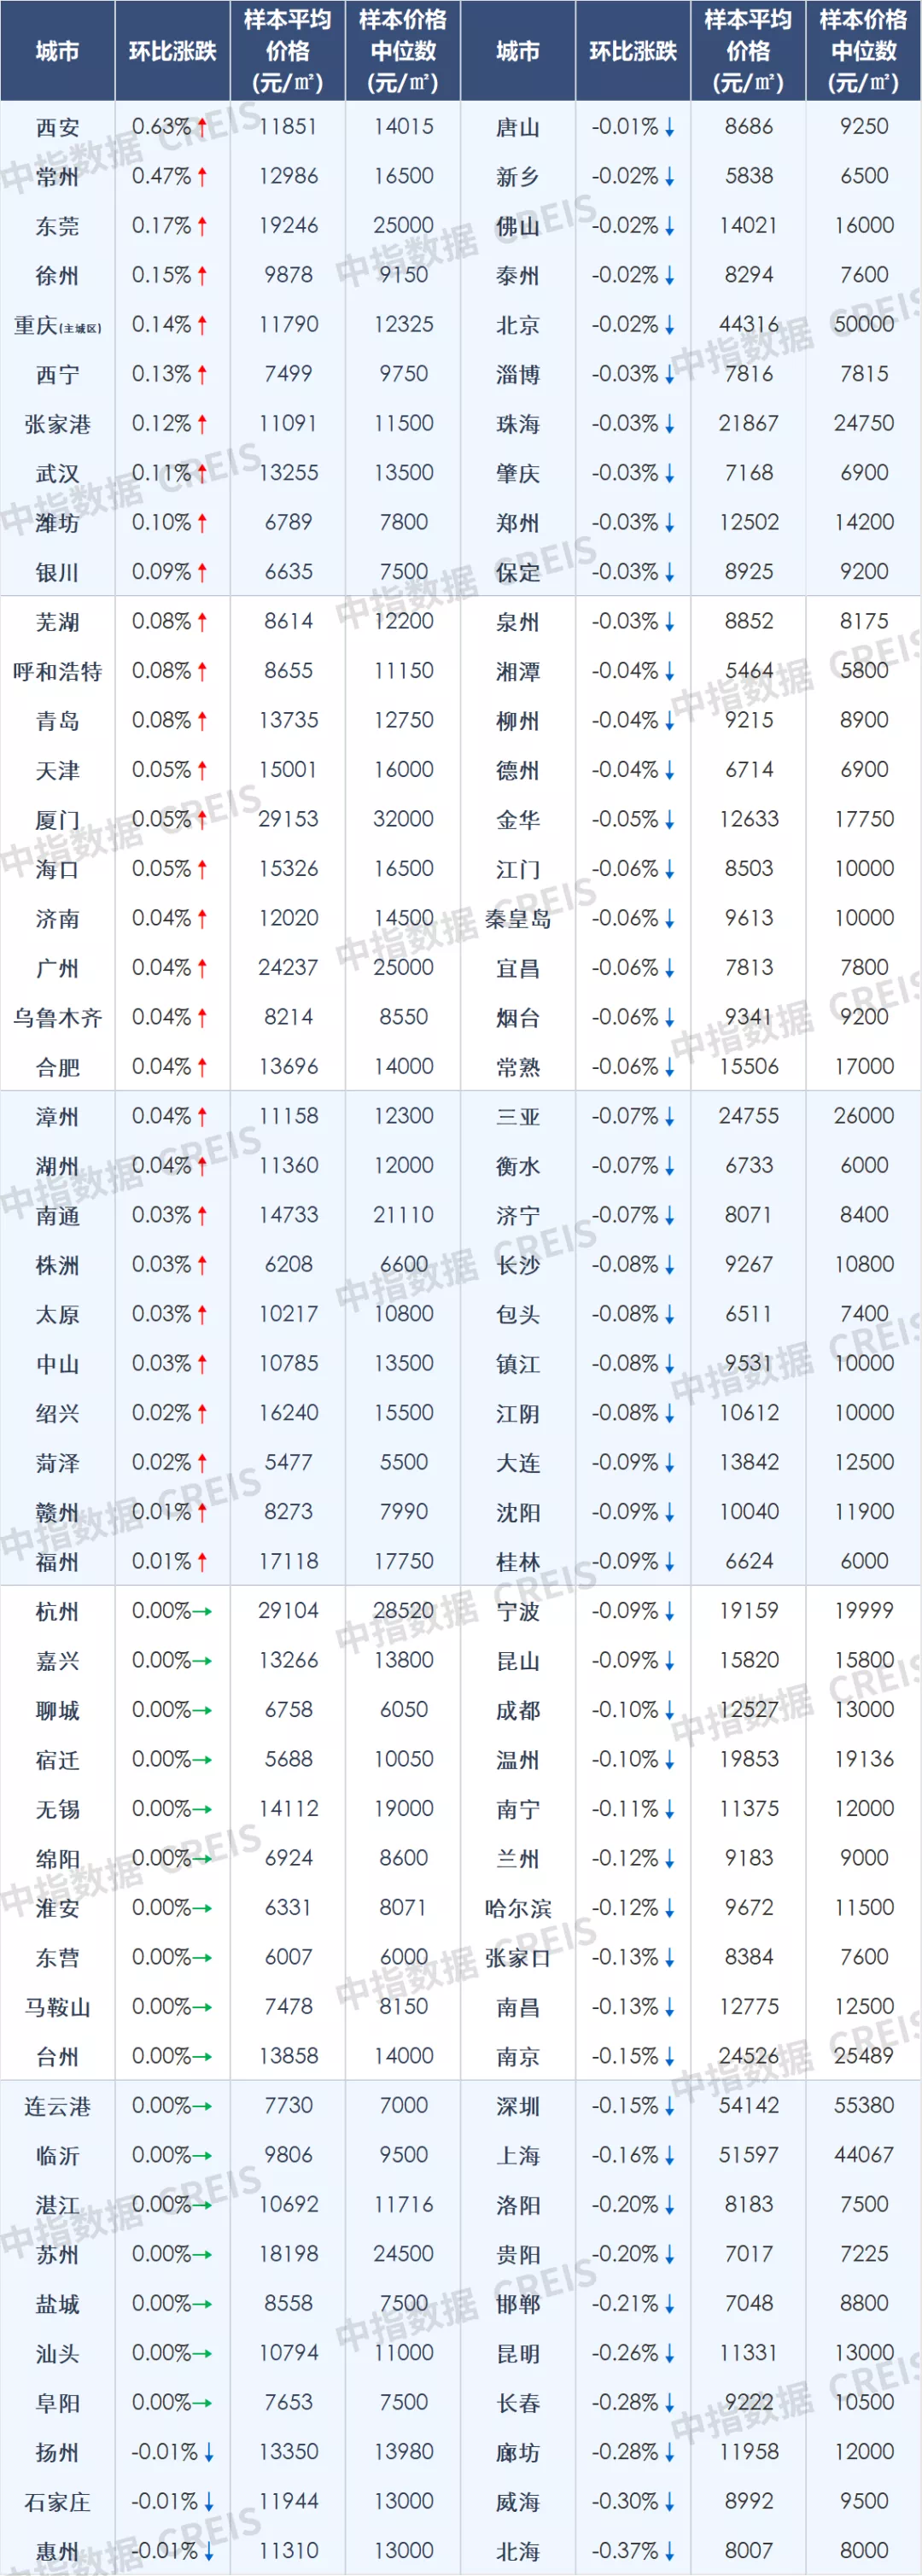This screenshot has width=922, height=2576.
Task: Click average price 11851
Action: pos(288,126)
